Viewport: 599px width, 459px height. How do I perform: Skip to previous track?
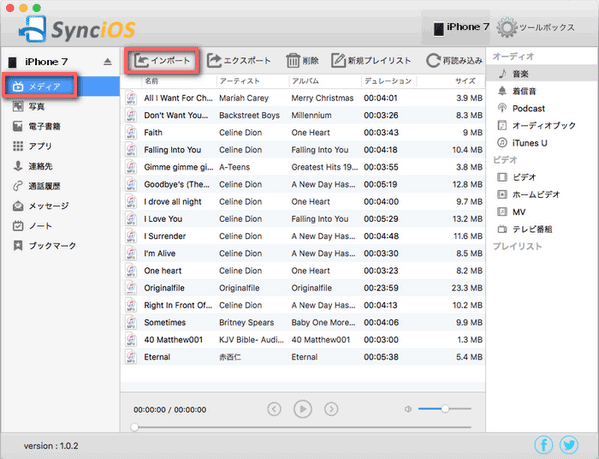[x=274, y=409]
